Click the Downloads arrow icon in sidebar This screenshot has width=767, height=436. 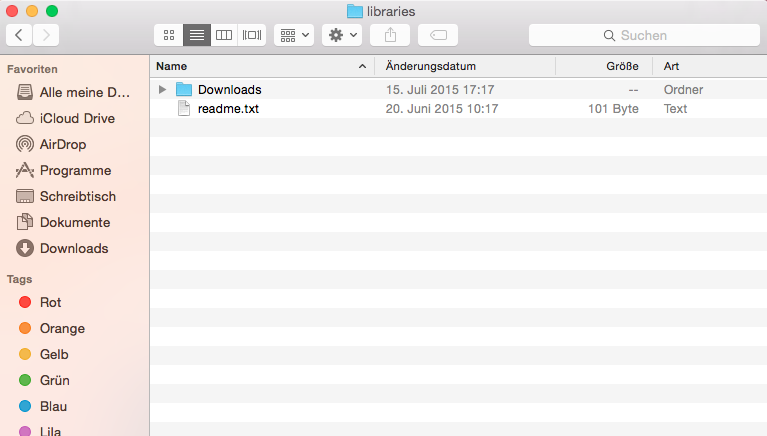pyautogui.click(x=25, y=248)
